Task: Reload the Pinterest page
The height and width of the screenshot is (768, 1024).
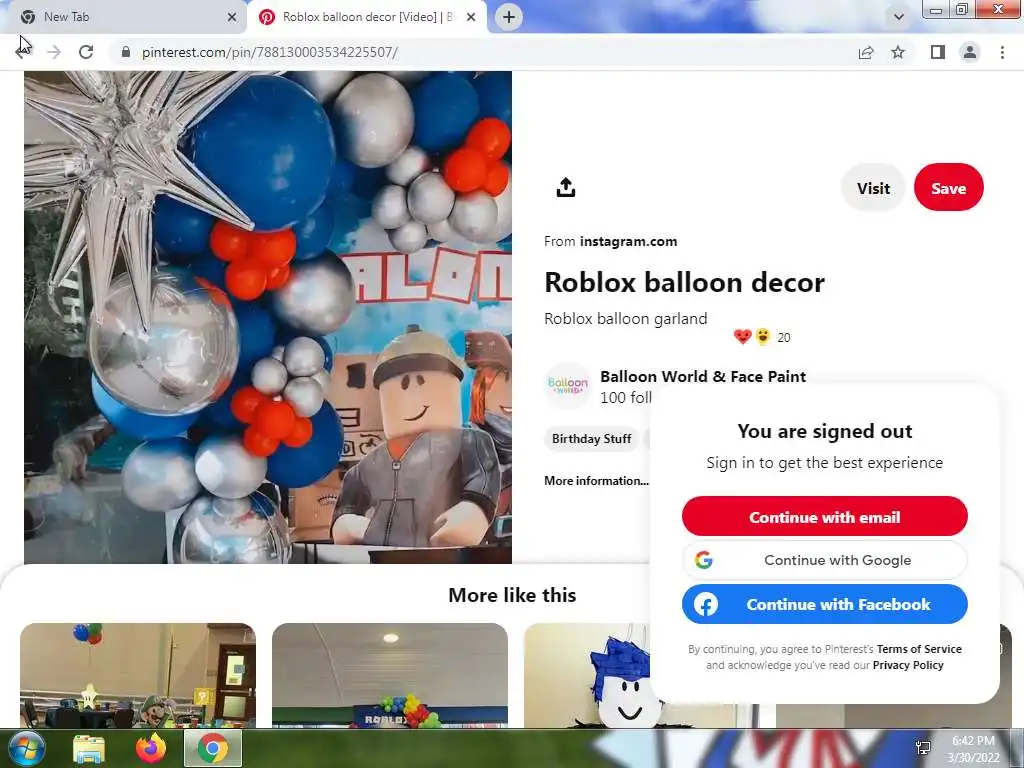Action: 86,52
